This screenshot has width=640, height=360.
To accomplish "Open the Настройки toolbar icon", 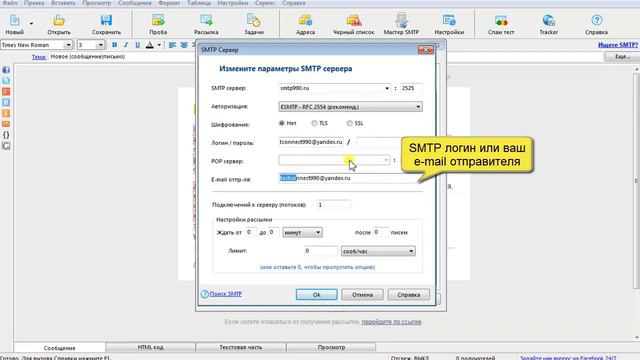I will coord(449,24).
